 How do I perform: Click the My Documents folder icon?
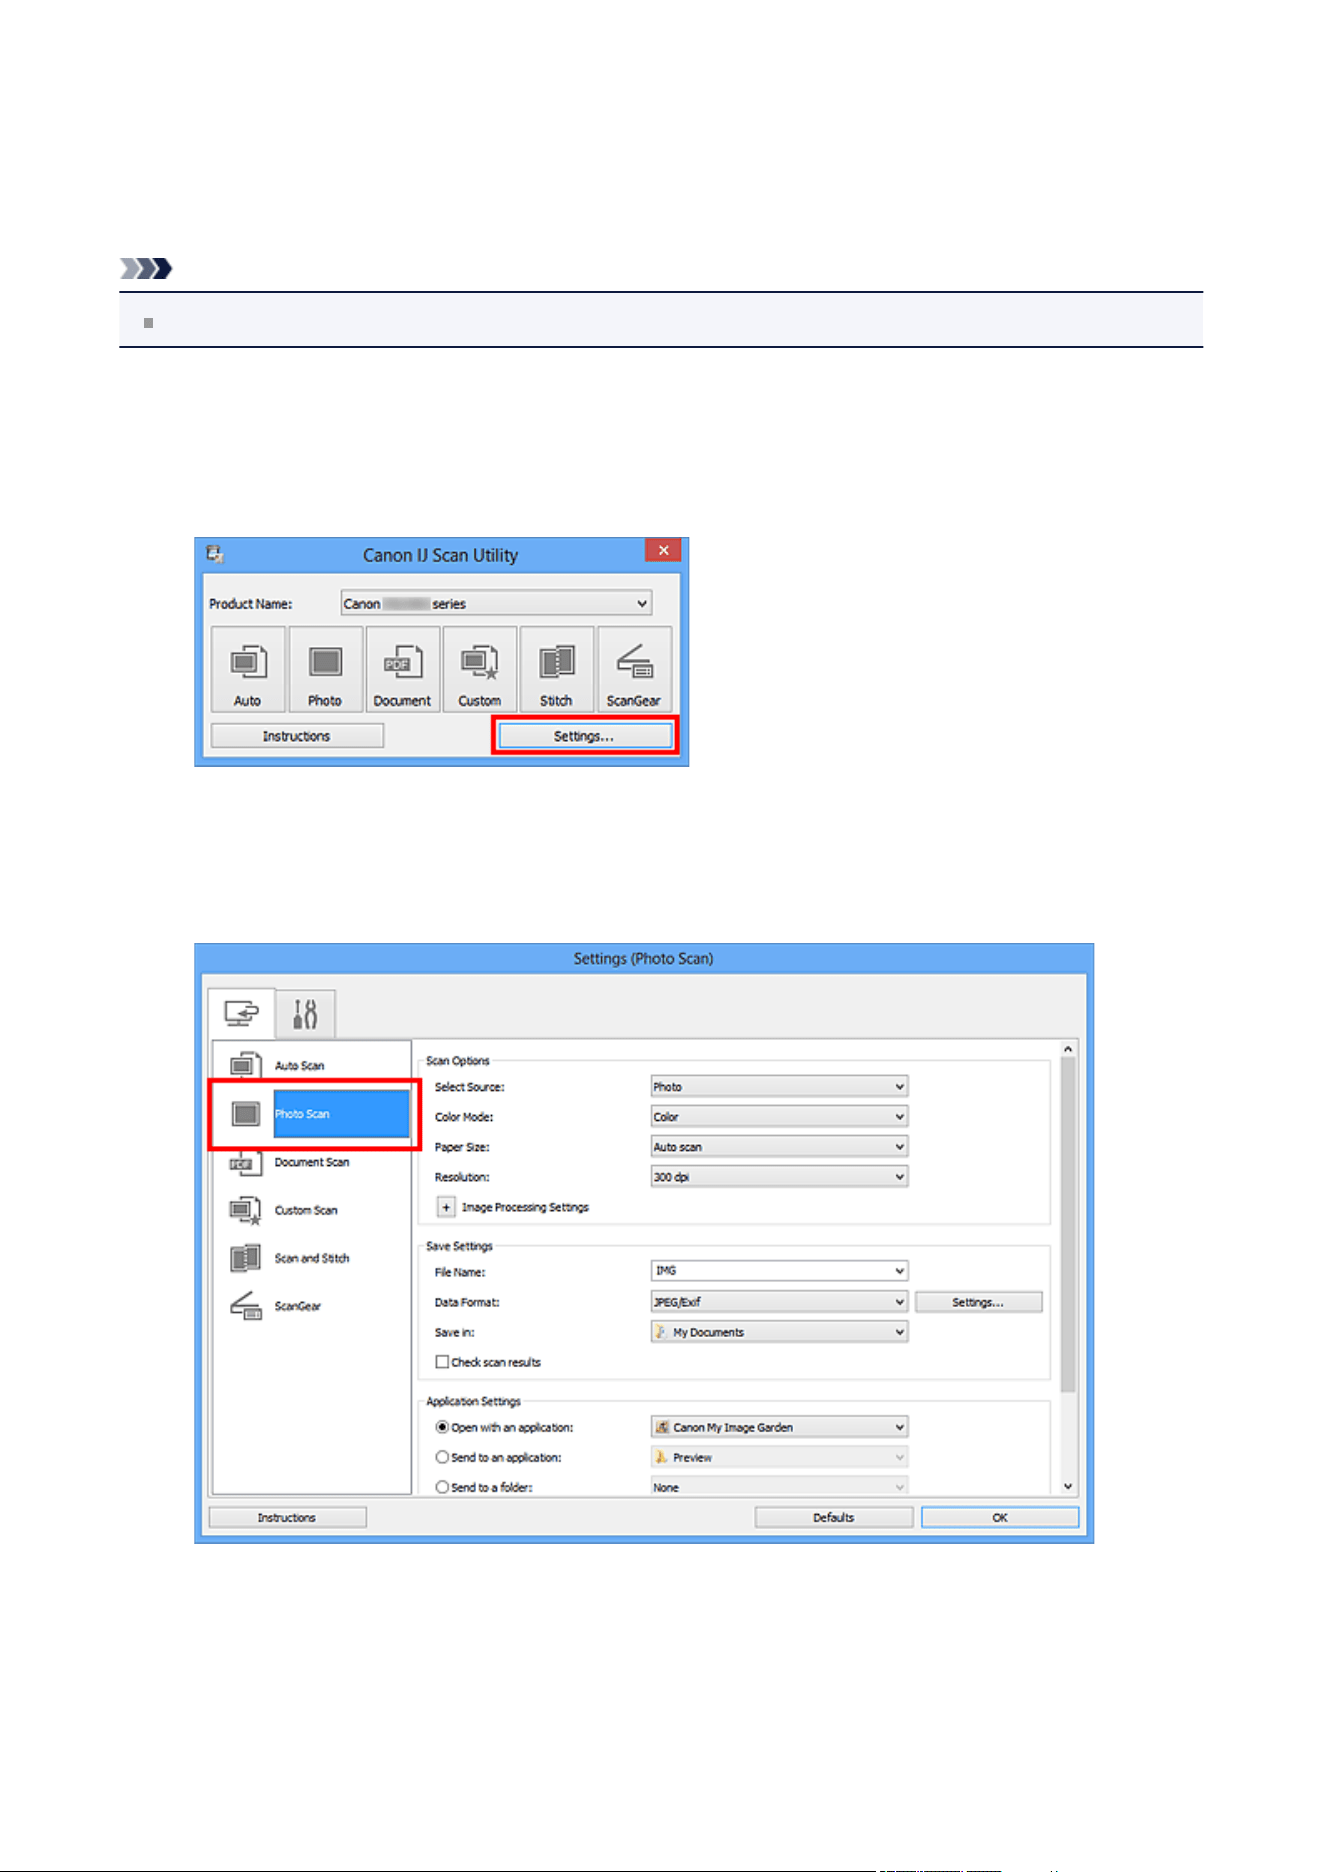(x=661, y=1332)
